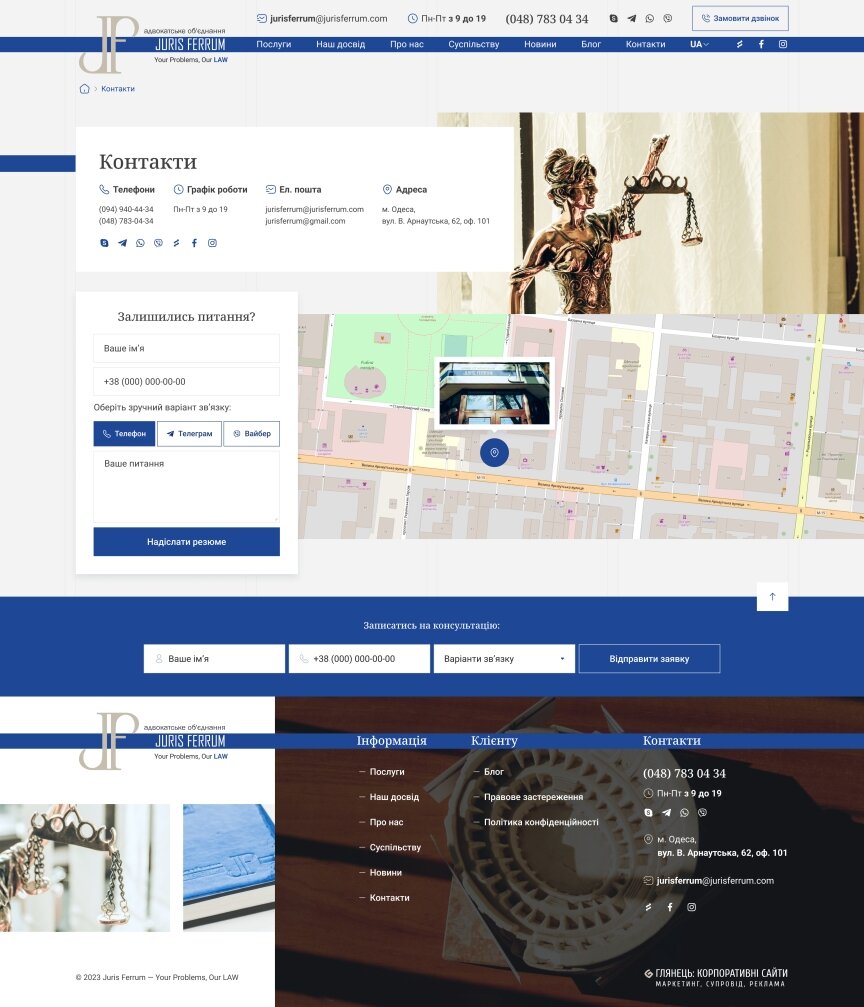This screenshot has height=1007, width=864.
Task: Open Facebook icon in Контакти card
Action: click(194, 243)
